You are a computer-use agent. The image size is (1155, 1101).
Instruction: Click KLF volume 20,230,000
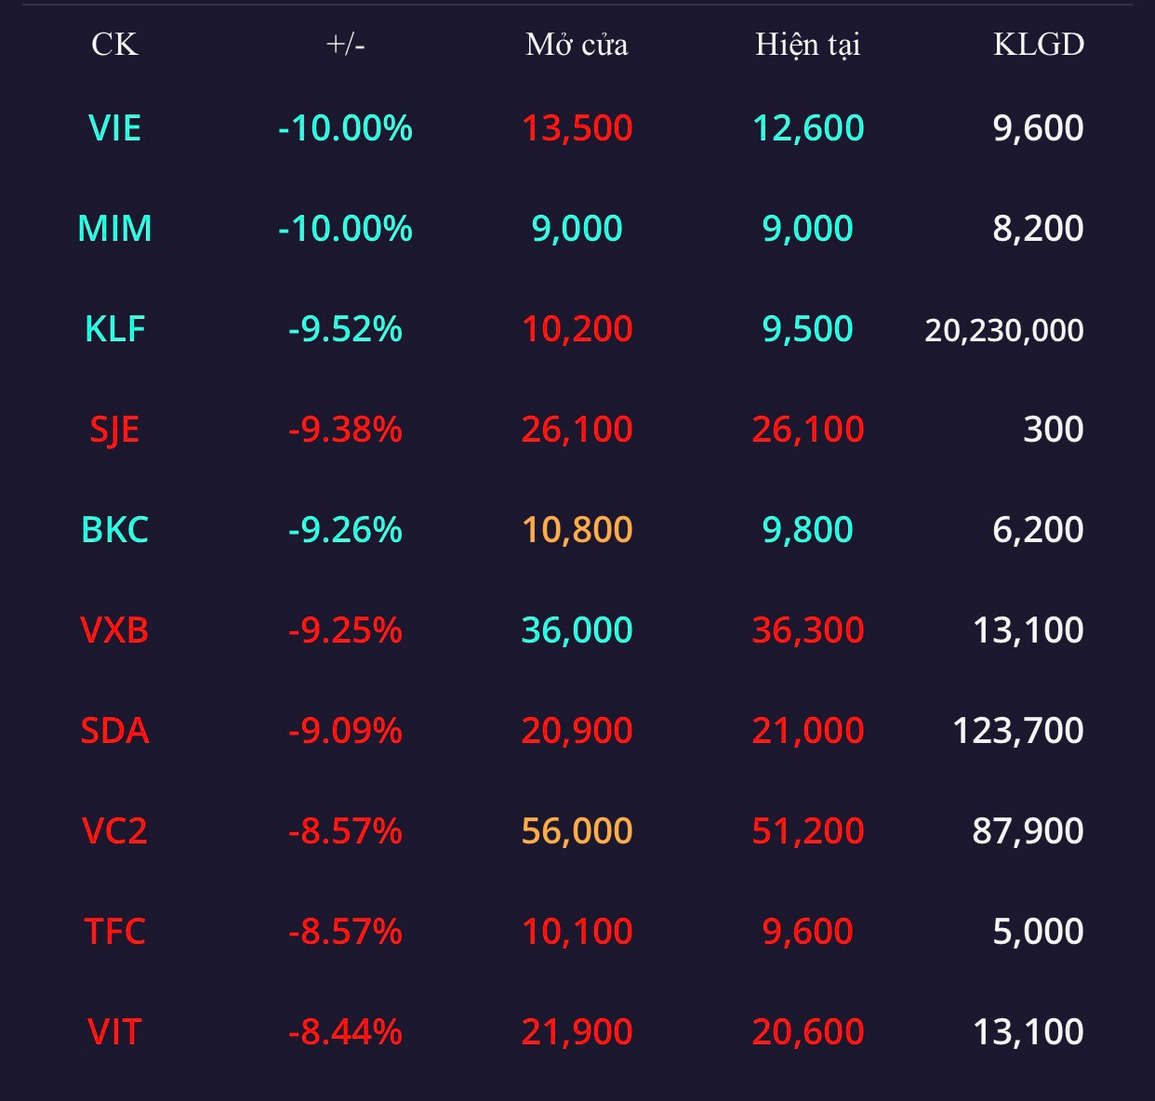click(x=1004, y=331)
